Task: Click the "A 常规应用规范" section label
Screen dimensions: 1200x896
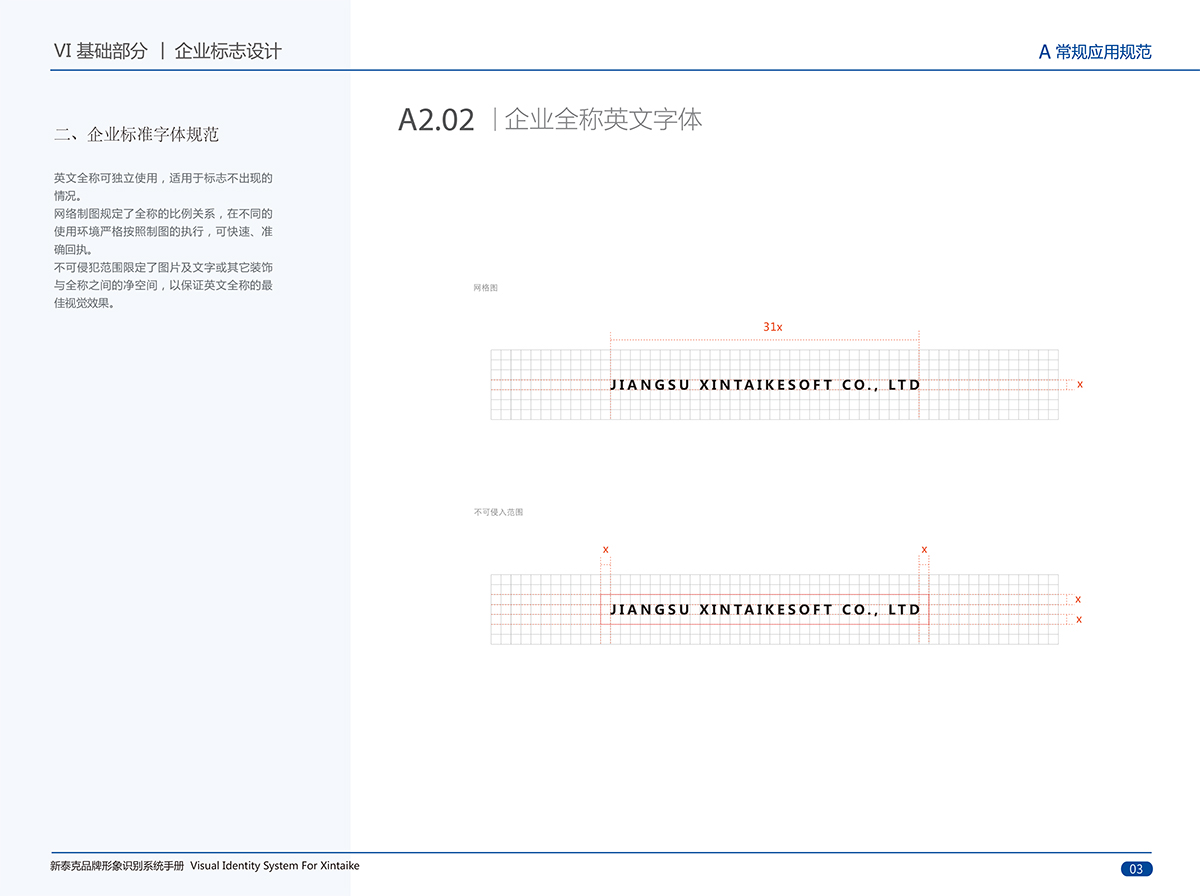Action: (1095, 52)
